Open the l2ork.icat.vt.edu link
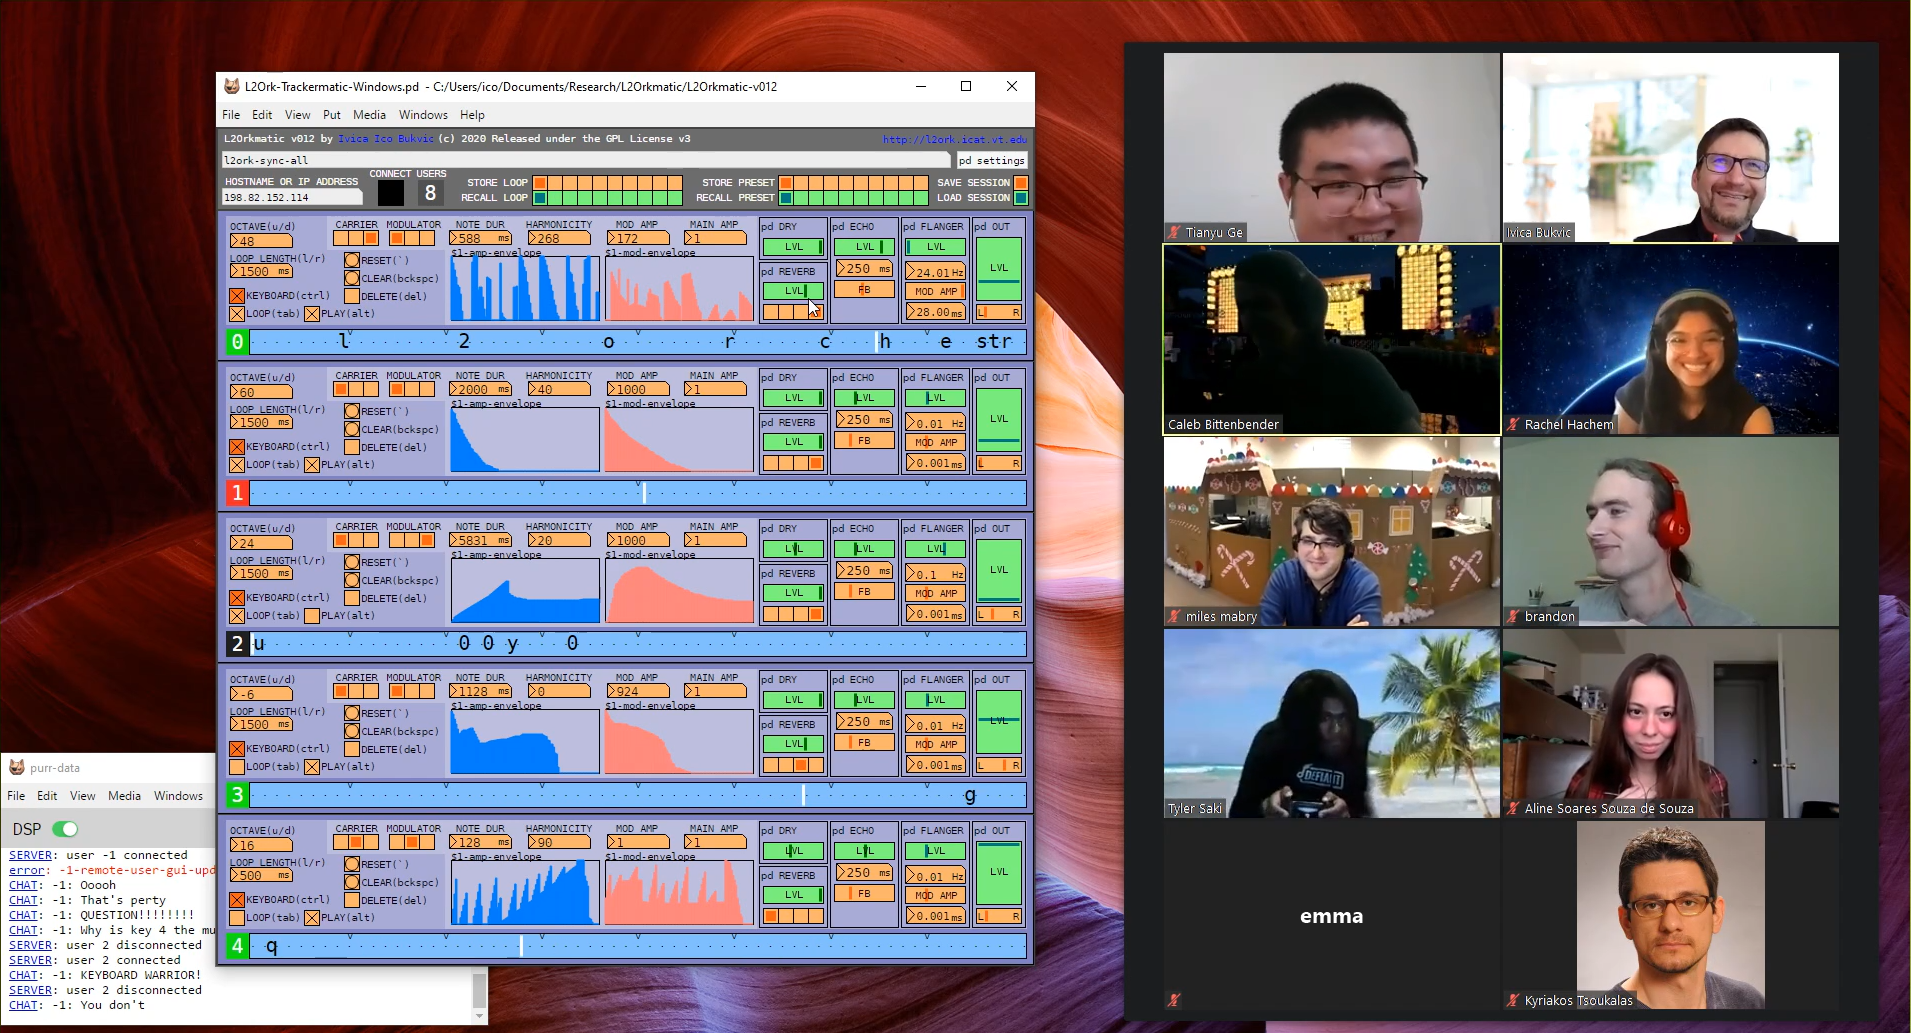Viewport: 1911px width, 1033px height. tap(954, 139)
